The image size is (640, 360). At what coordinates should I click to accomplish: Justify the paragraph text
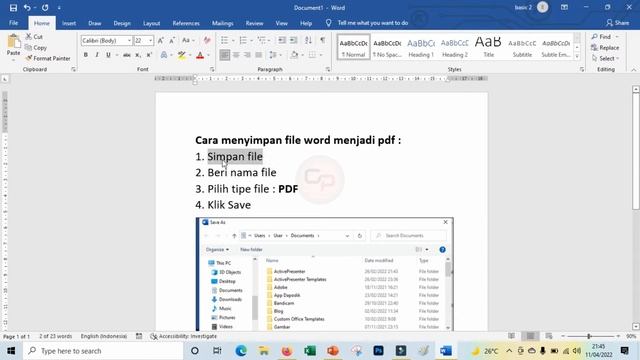point(259,55)
